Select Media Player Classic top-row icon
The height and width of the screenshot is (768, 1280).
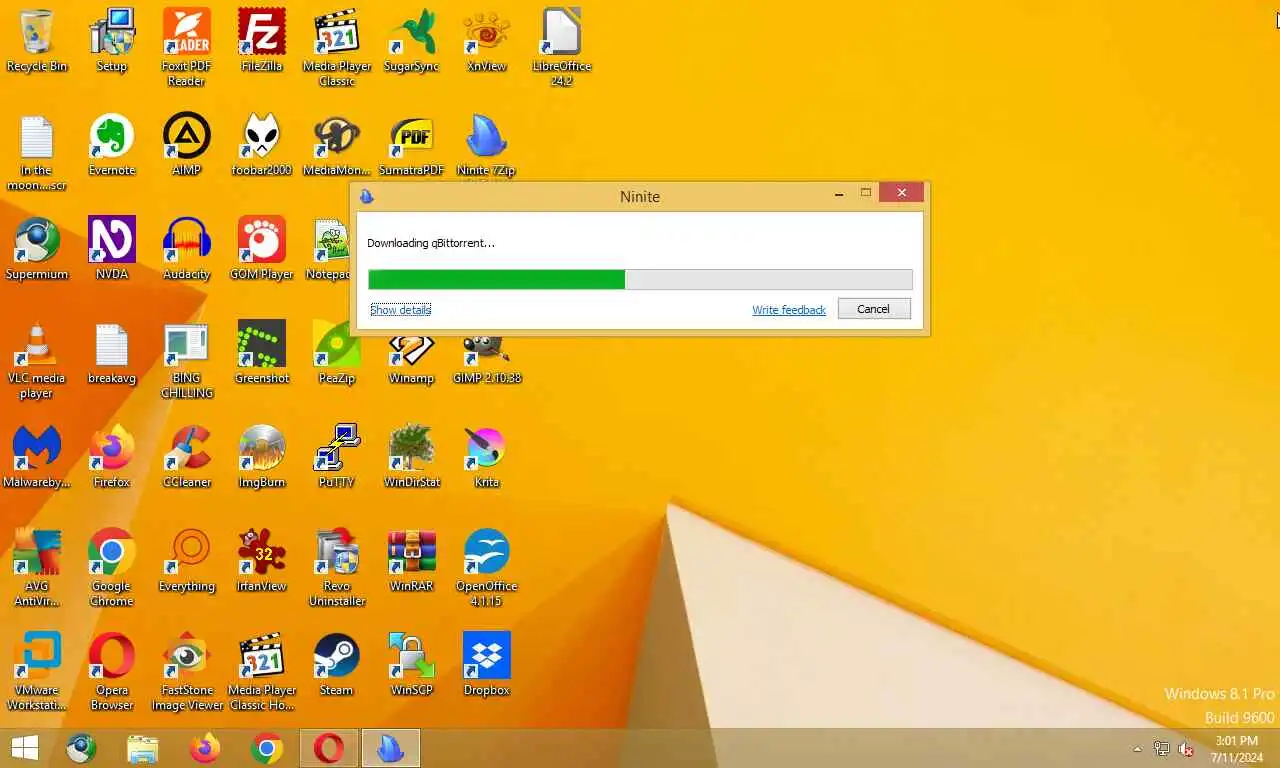[x=337, y=48]
